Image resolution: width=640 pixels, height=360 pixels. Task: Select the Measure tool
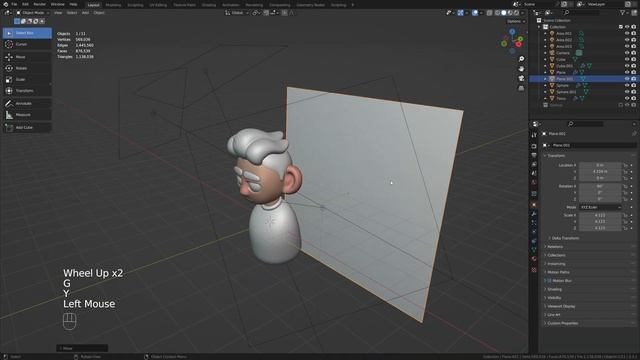tap(27, 115)
